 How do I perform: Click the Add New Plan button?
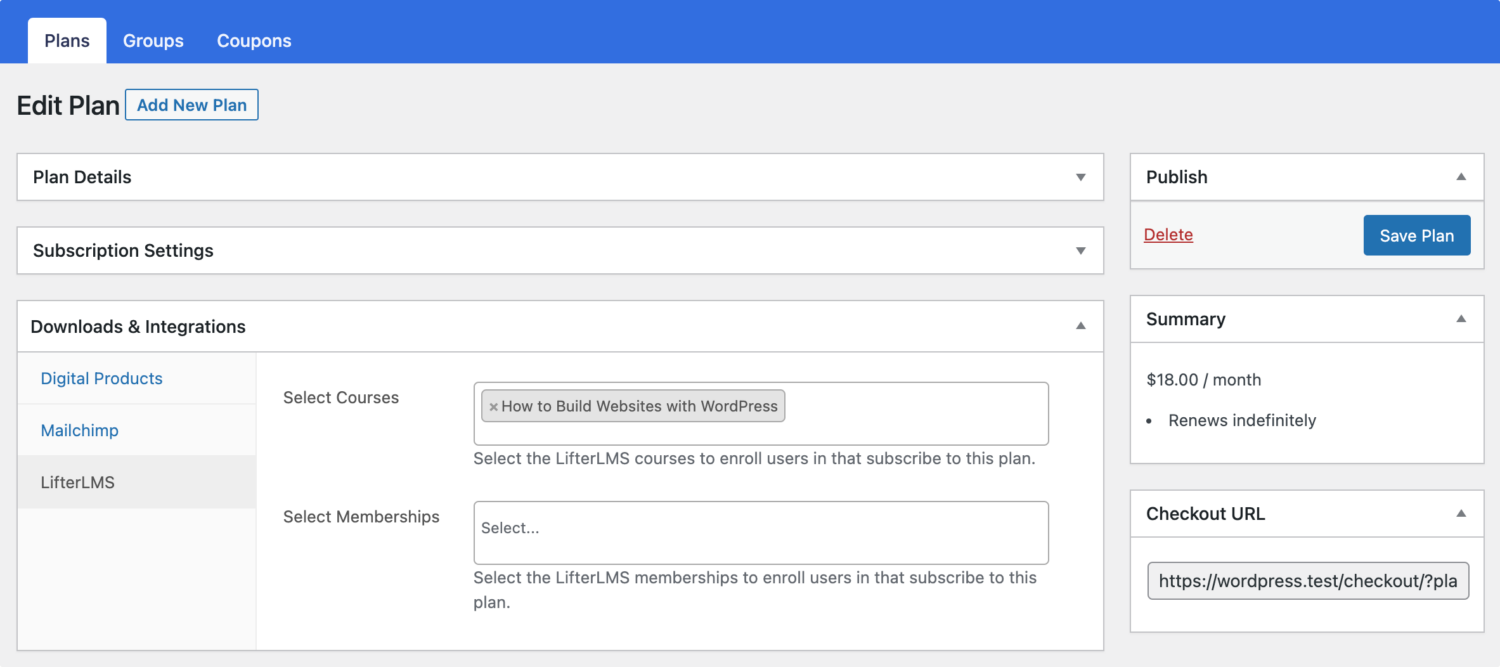click(192, 105)
